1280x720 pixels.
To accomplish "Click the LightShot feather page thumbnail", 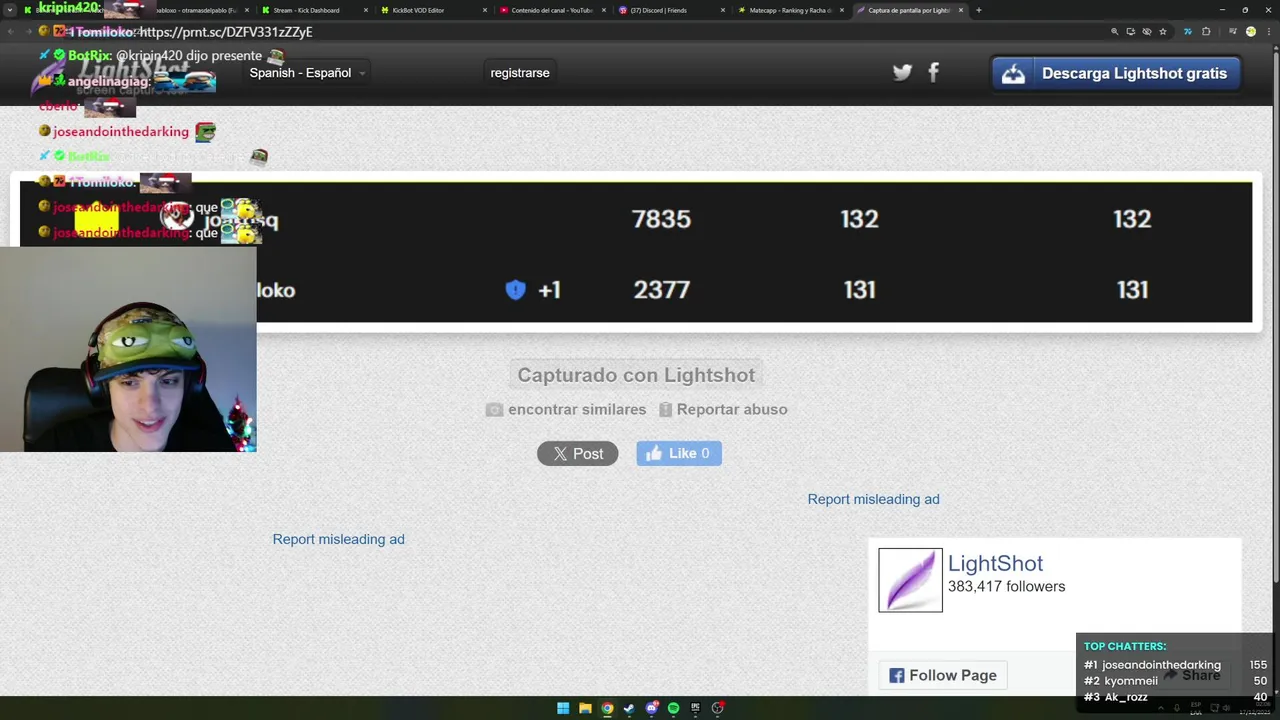I will coord(910,580).
